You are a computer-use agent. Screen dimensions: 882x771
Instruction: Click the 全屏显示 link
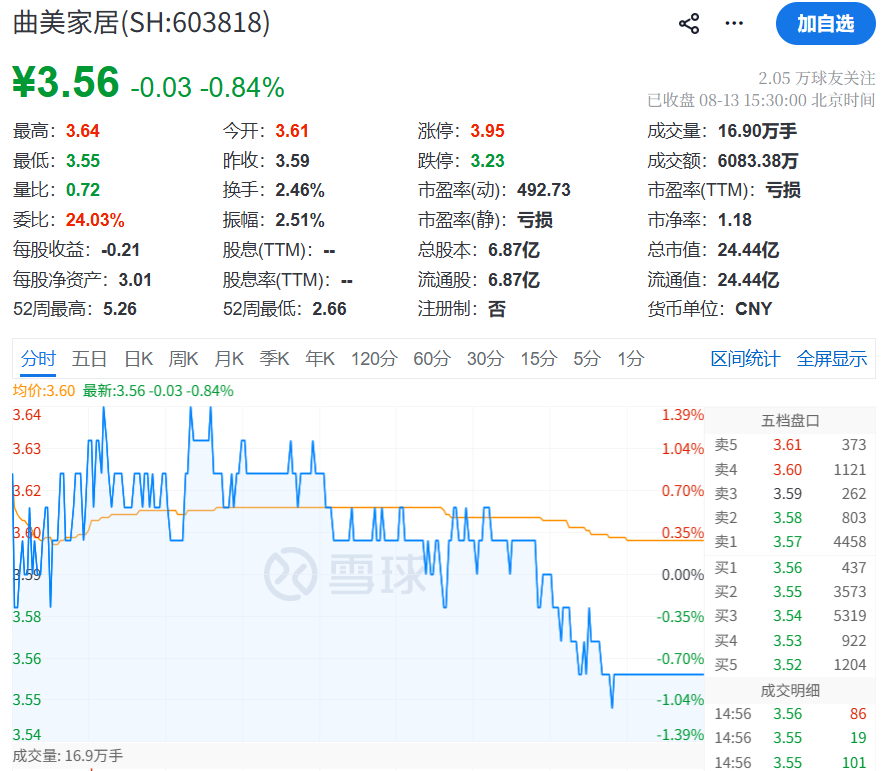(x=832, y=358)
